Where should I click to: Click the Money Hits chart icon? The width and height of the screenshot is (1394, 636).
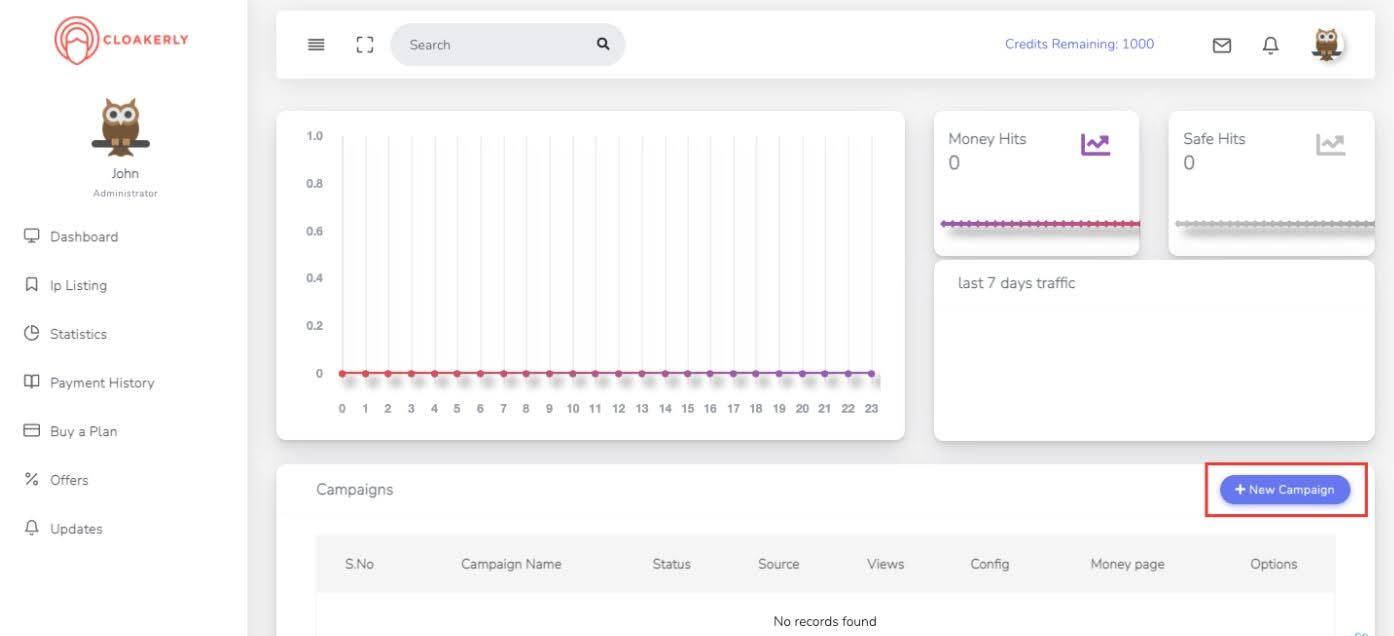(x=1095, y=145)
